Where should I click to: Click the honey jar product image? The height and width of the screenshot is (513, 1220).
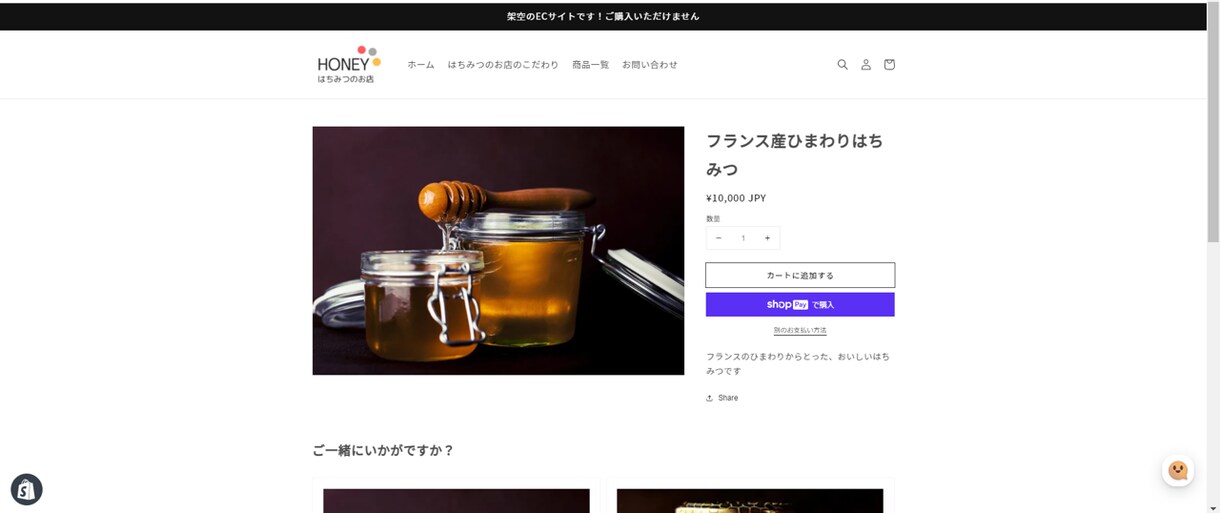click(498, 250)
